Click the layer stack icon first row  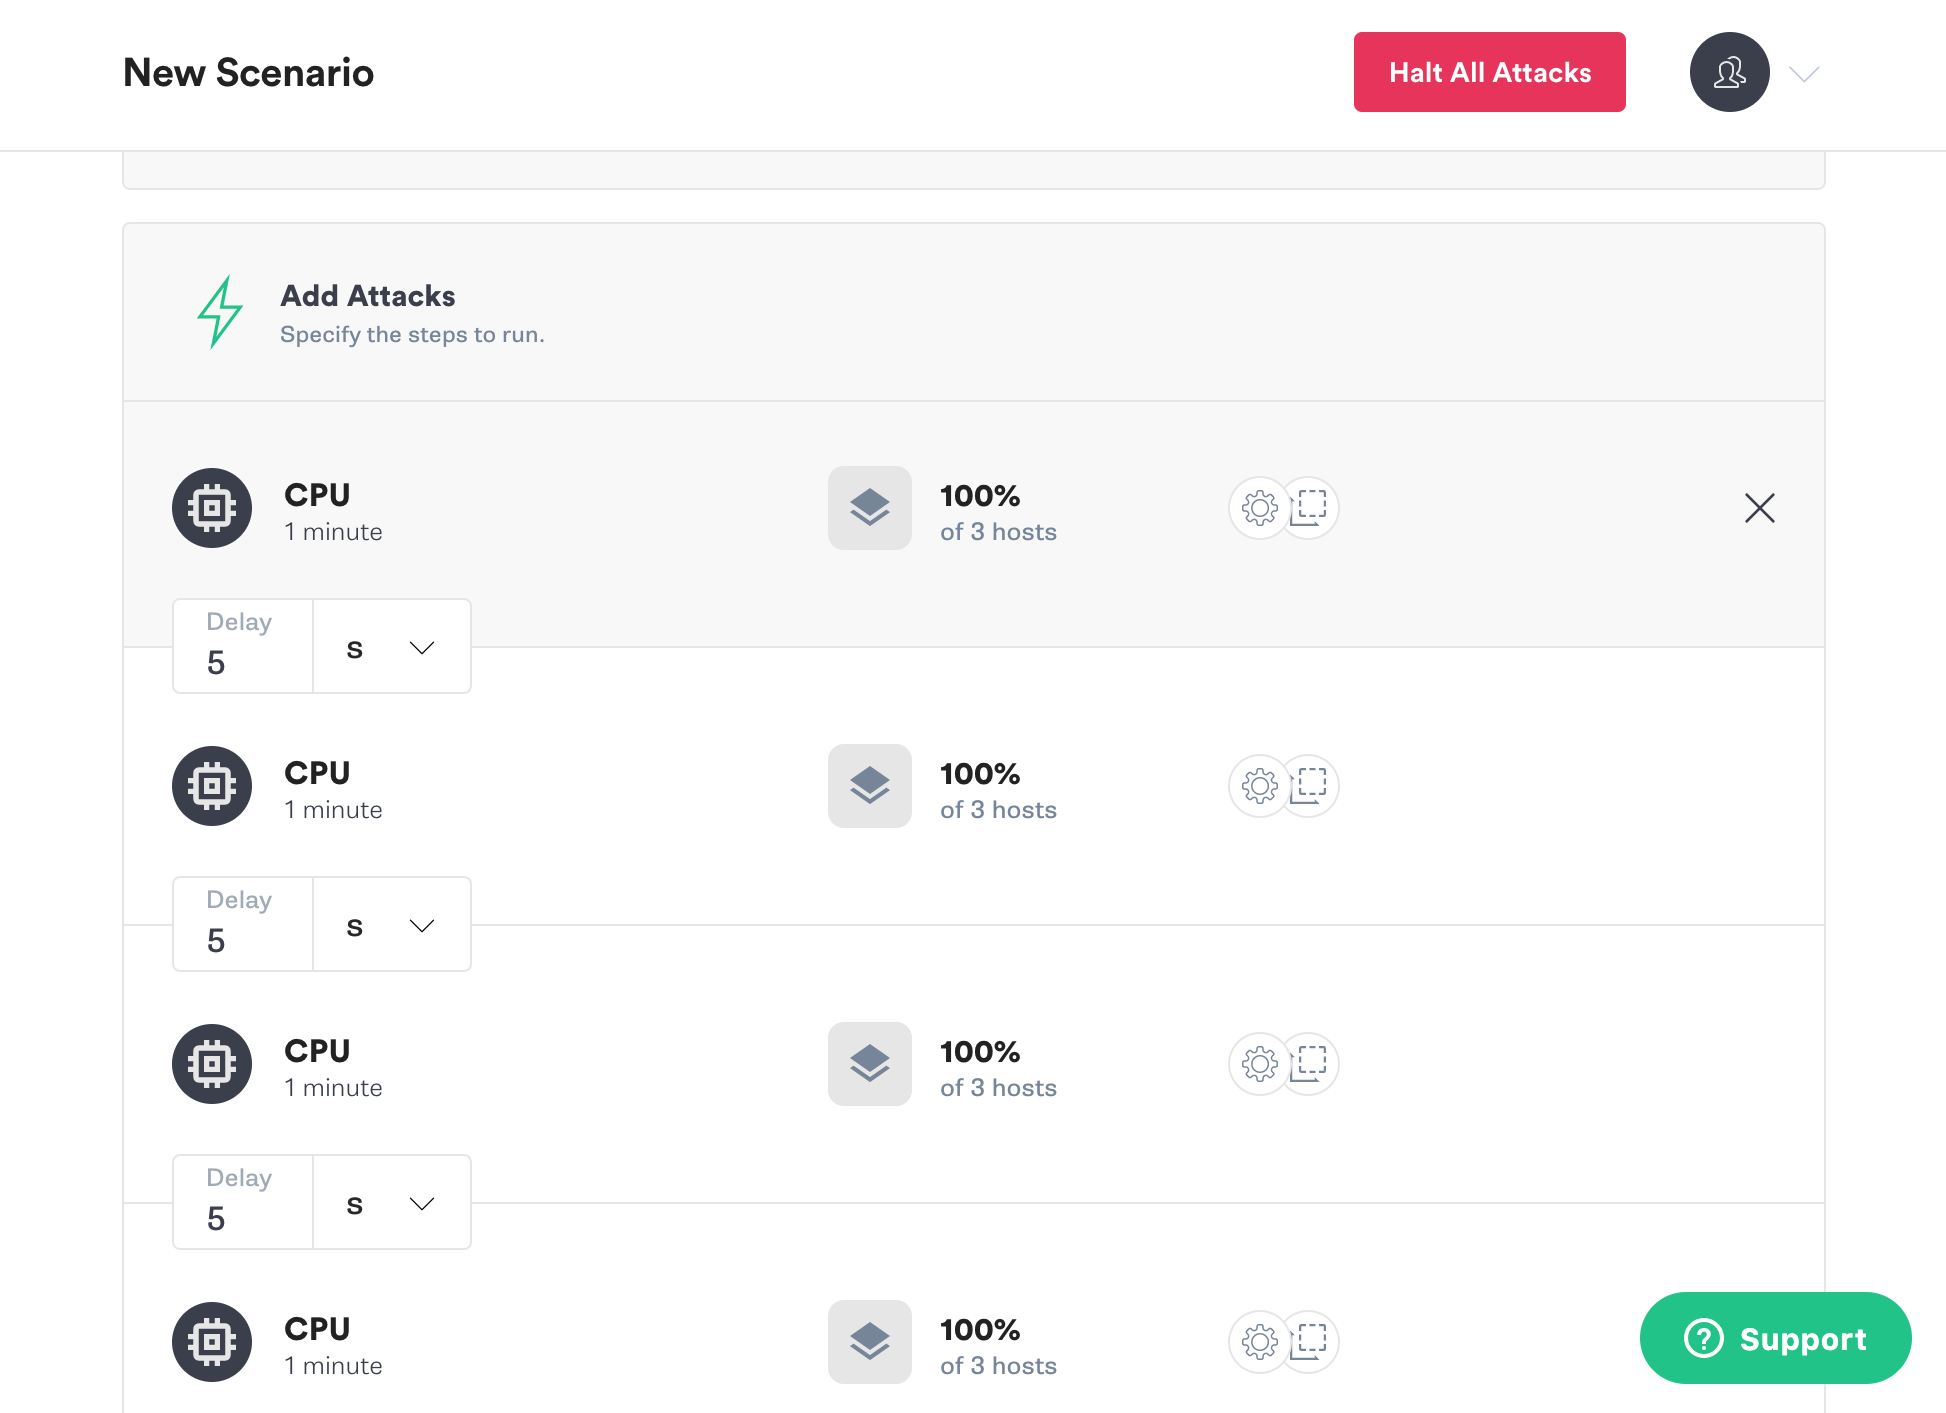872,508
